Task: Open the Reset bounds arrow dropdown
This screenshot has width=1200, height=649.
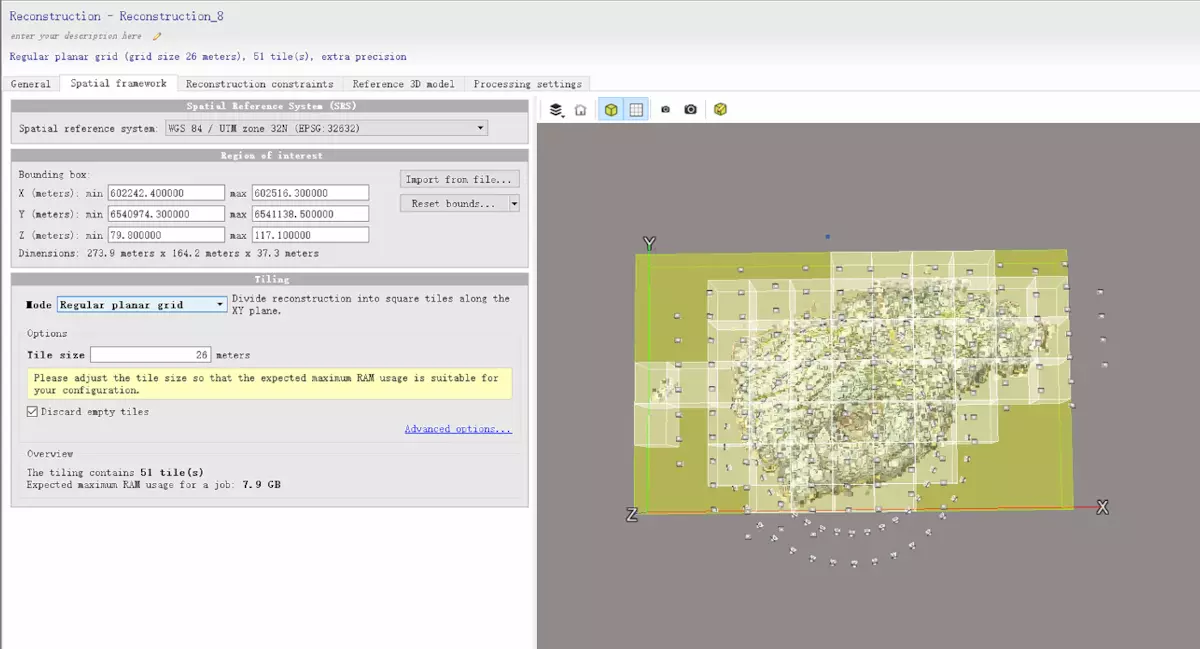Action: pyautogui.click(x=514, y=203)
